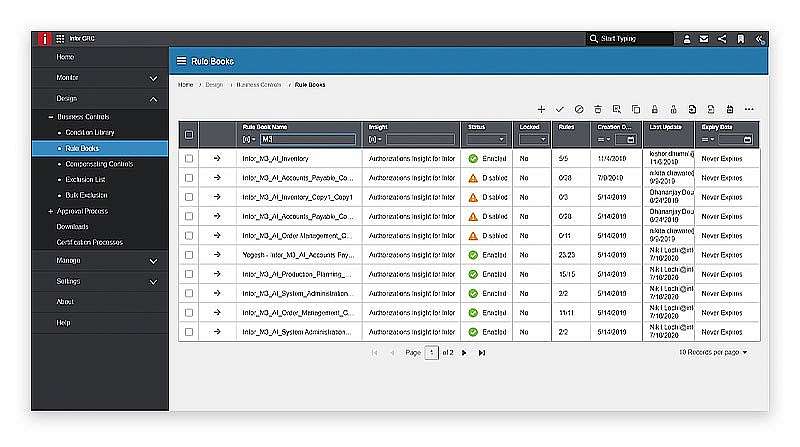Image resolution: width=800 pixels, height=447 pixels.
Task: Open the app grid launcher icon
Action: click(60, 38)
